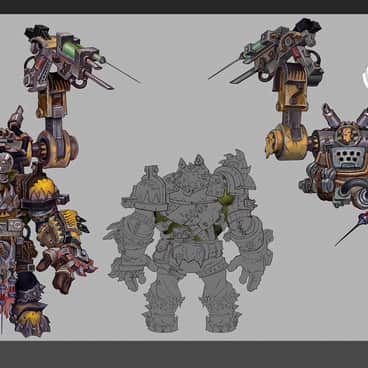Select the gray unpainted robot model
The height and width of the screenshot is (368, 368).
pyautogui.click(x=188, y=242)
